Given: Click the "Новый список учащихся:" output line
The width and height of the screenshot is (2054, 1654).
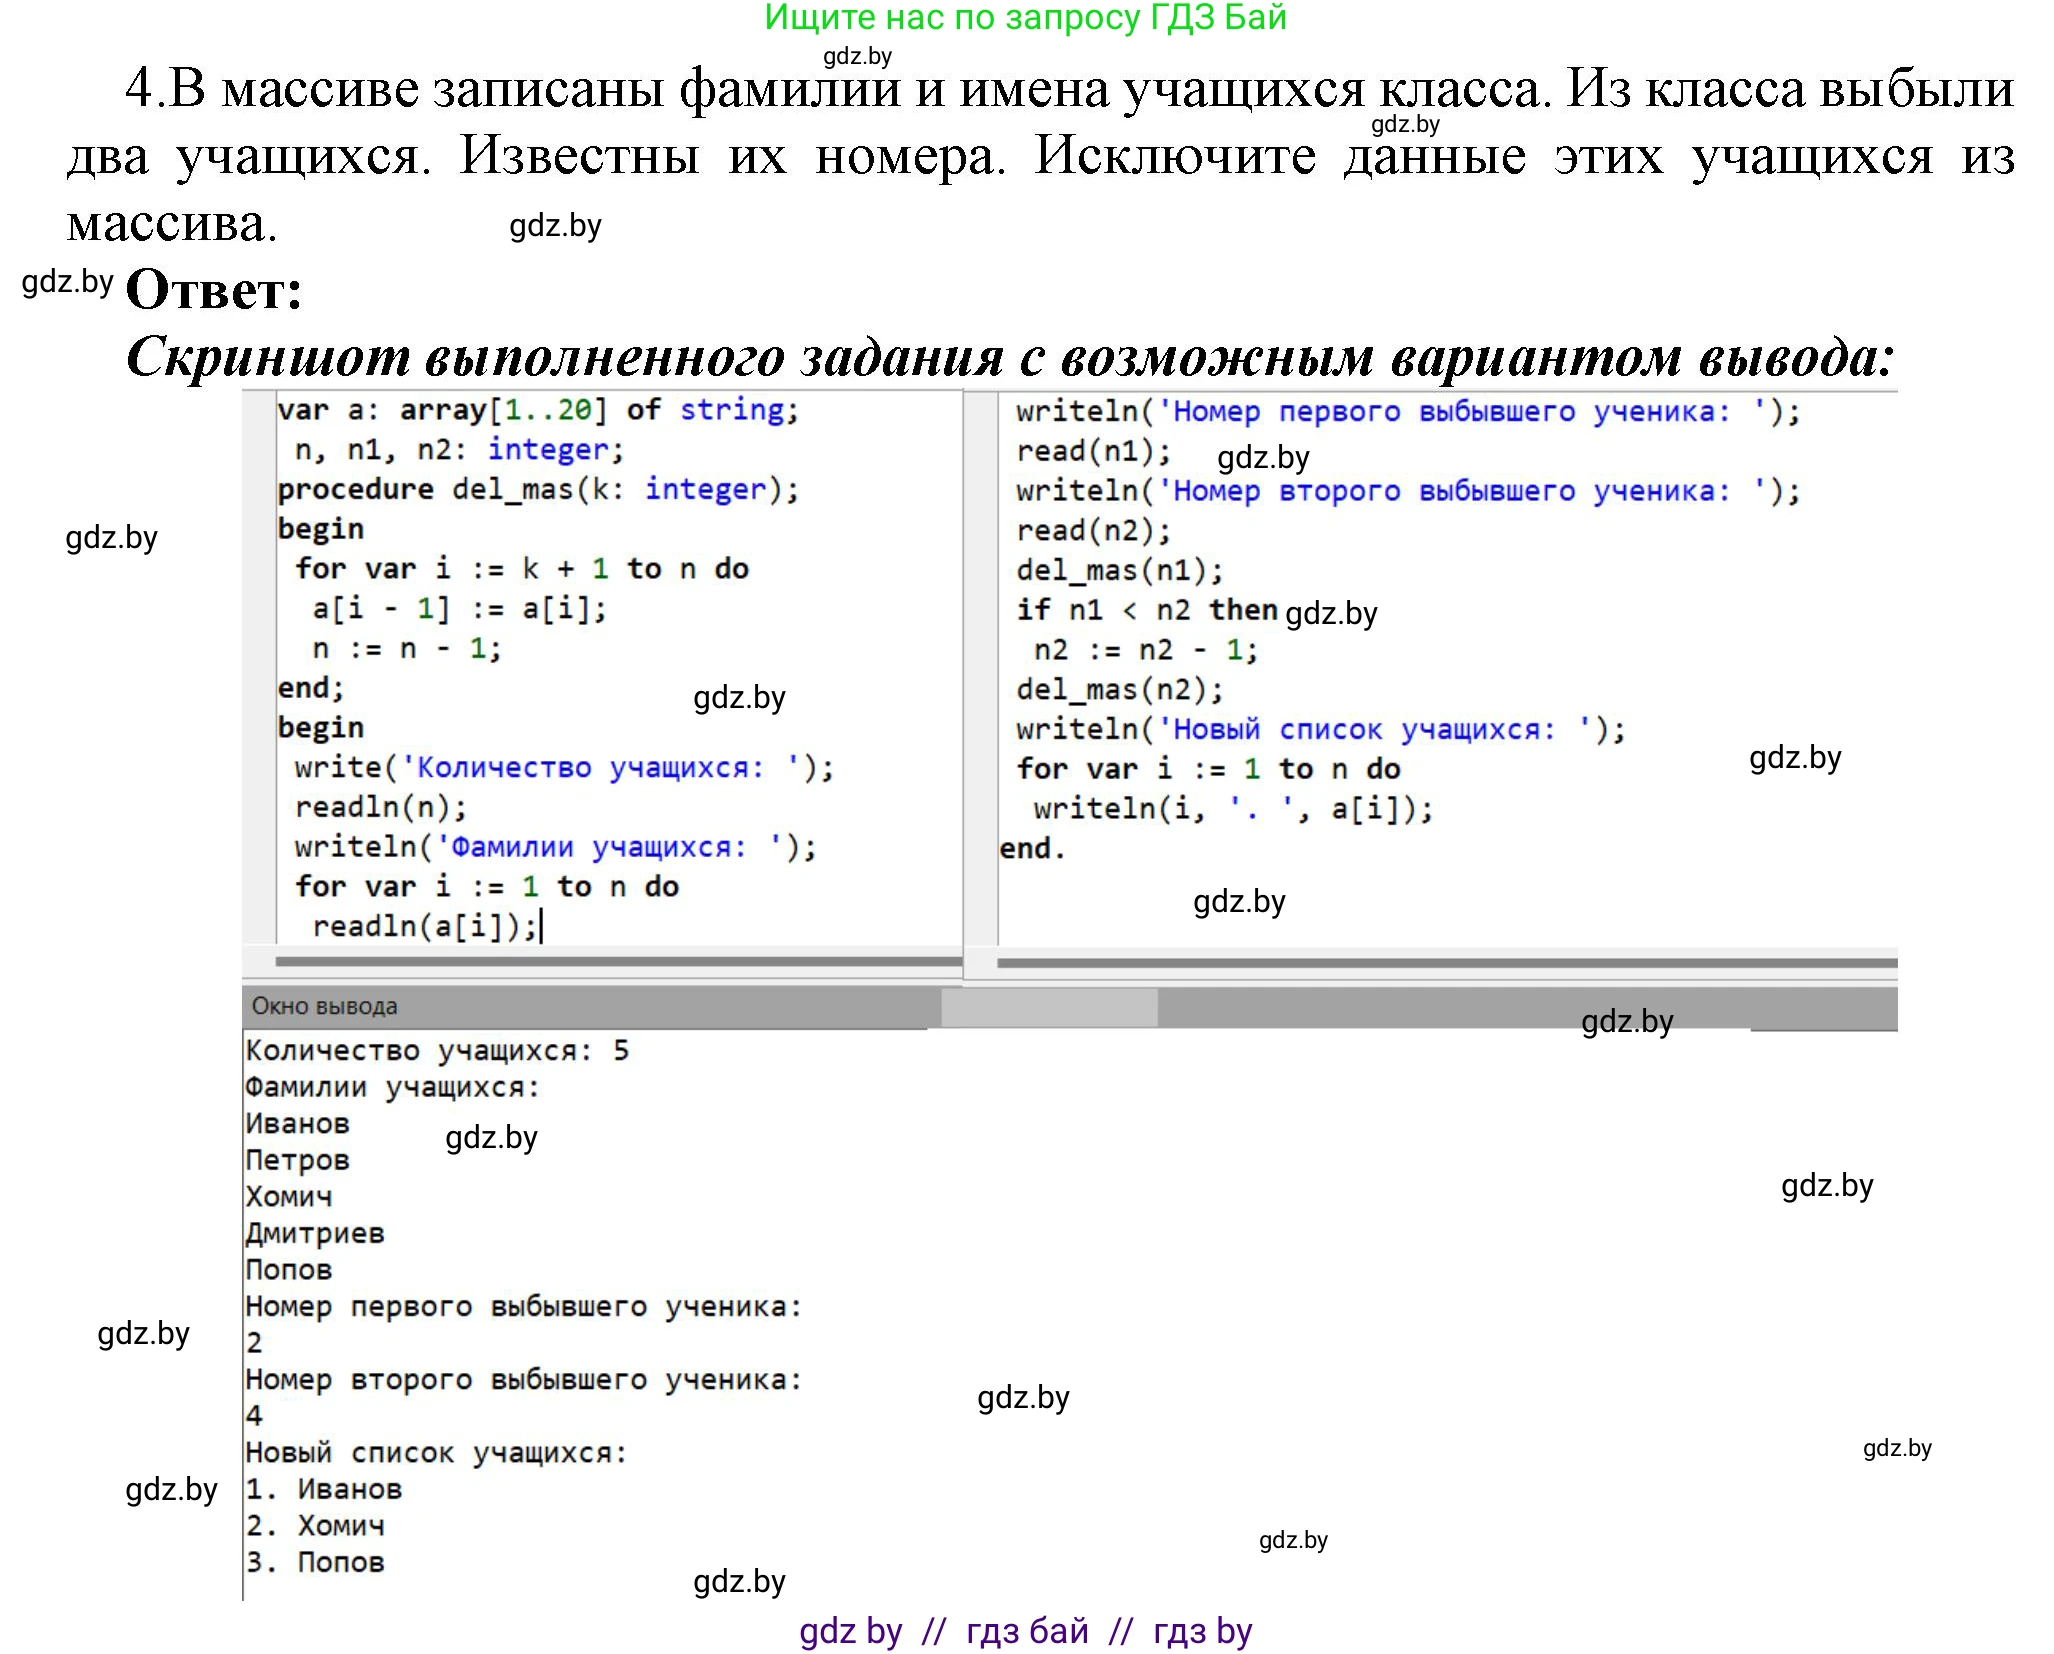Looking at the screenshot, I should click(x=435, y=1453).
